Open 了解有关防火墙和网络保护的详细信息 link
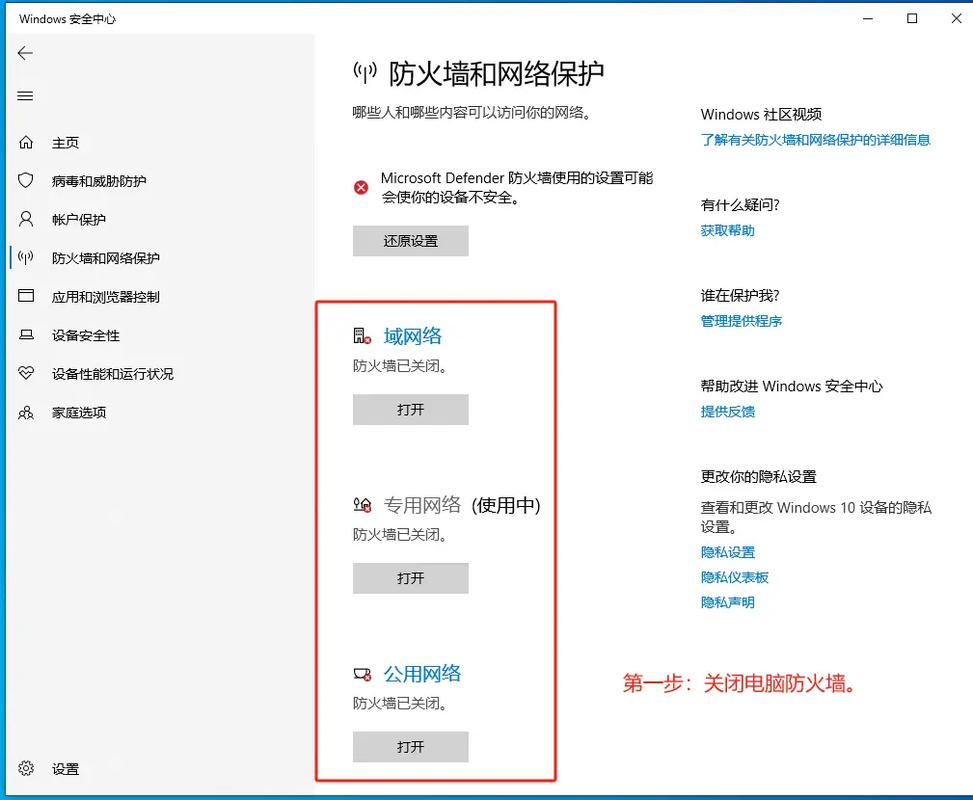The width and height of the screenshot is (973, 800). 815,140
